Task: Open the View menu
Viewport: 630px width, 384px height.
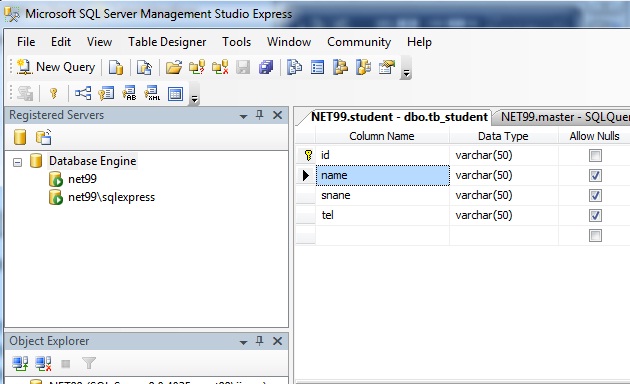Action: click(x=99, y=42)
